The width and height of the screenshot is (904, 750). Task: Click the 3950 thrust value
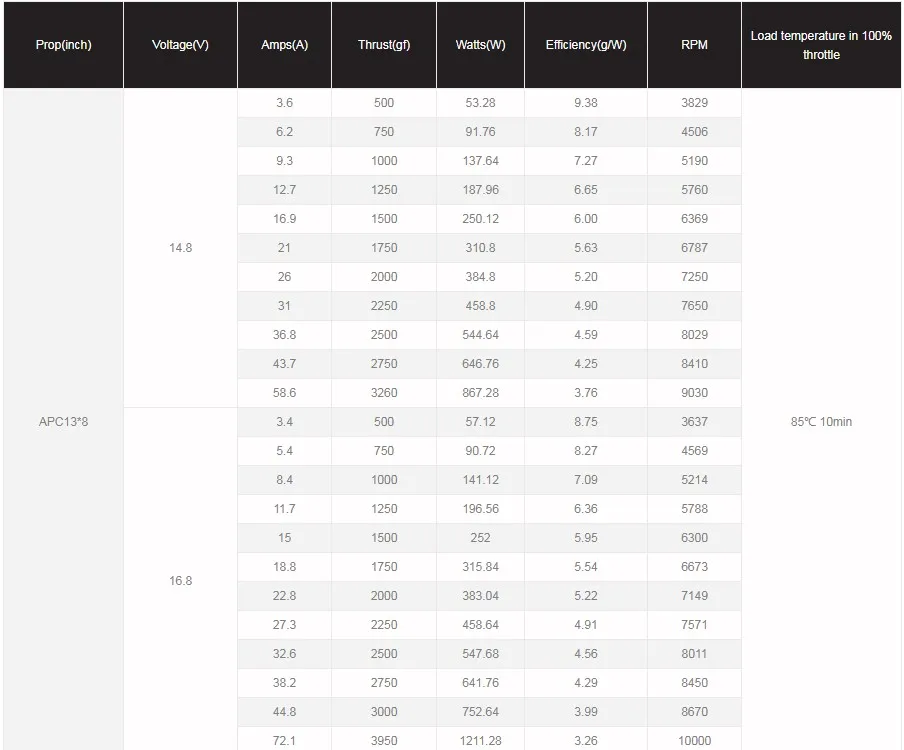pyautogui.click(x=384, y=740)
